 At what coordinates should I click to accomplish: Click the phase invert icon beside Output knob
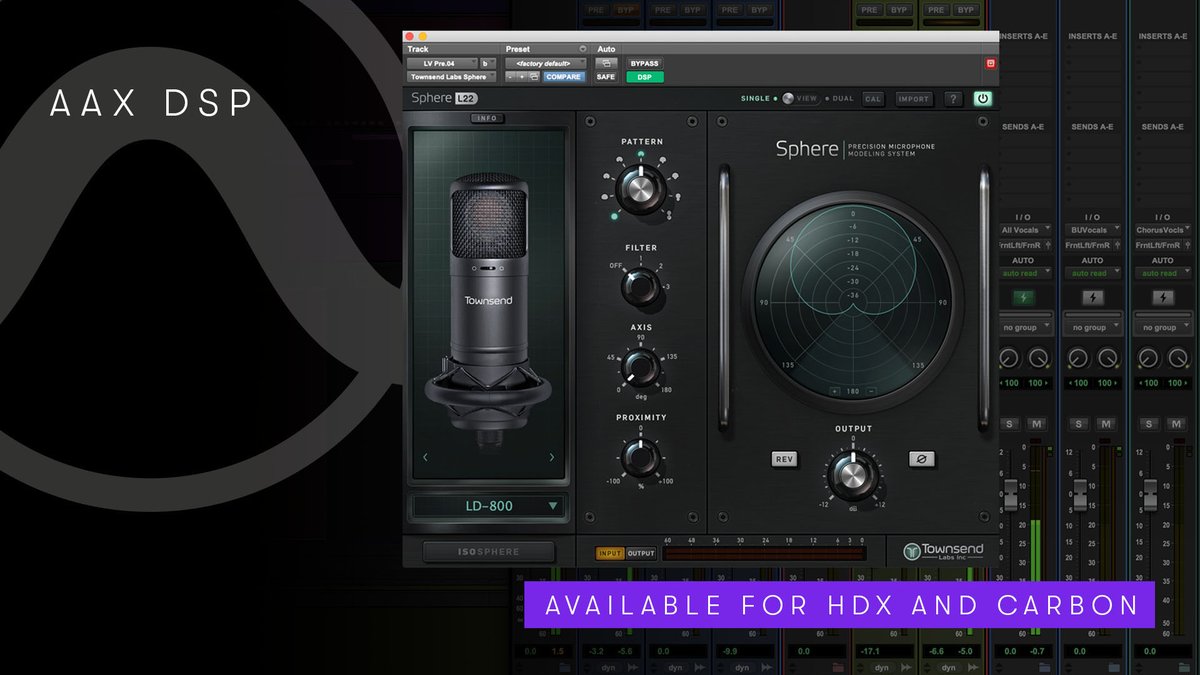921,459
